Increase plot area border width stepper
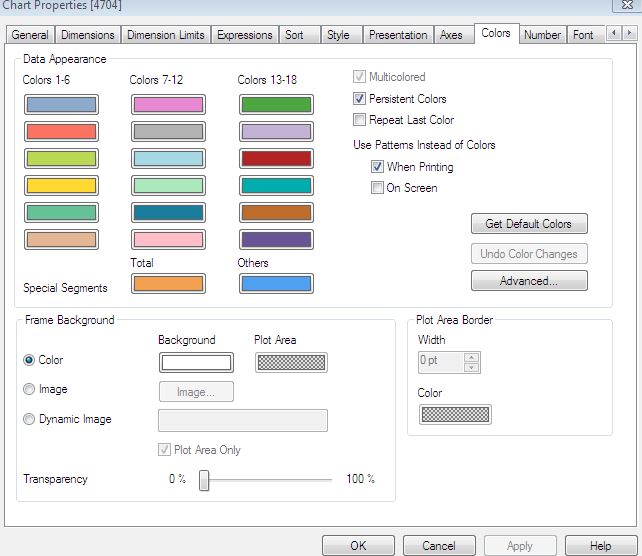 coord(472,357)
